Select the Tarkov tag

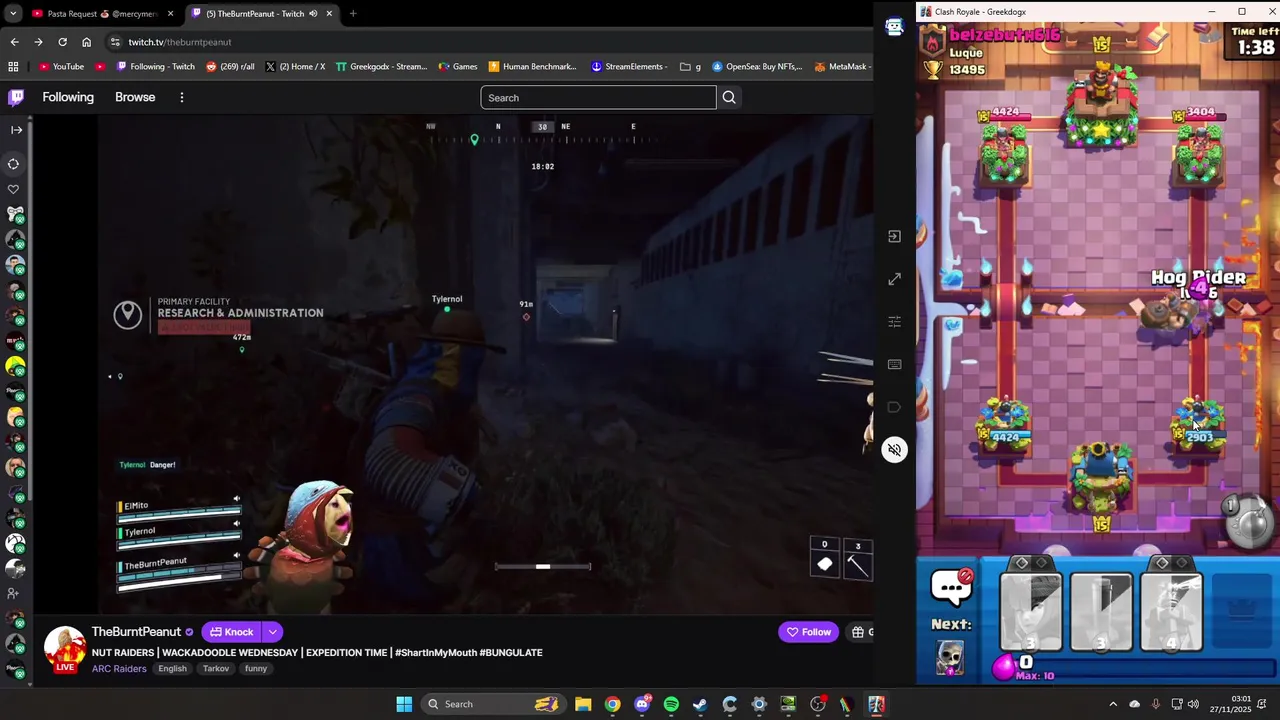pyautogui.click(x=216, y=668)
